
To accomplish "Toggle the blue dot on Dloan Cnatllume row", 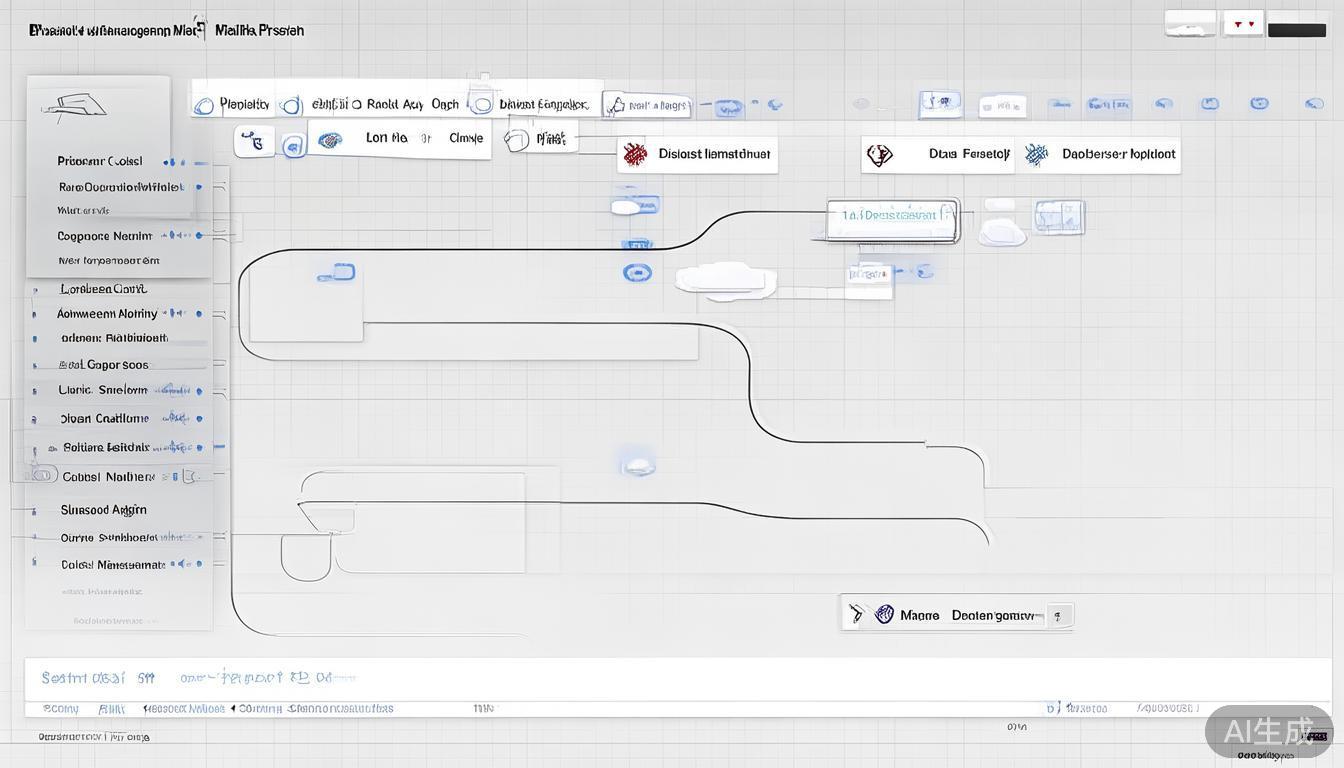I will [x=199, y=419].
